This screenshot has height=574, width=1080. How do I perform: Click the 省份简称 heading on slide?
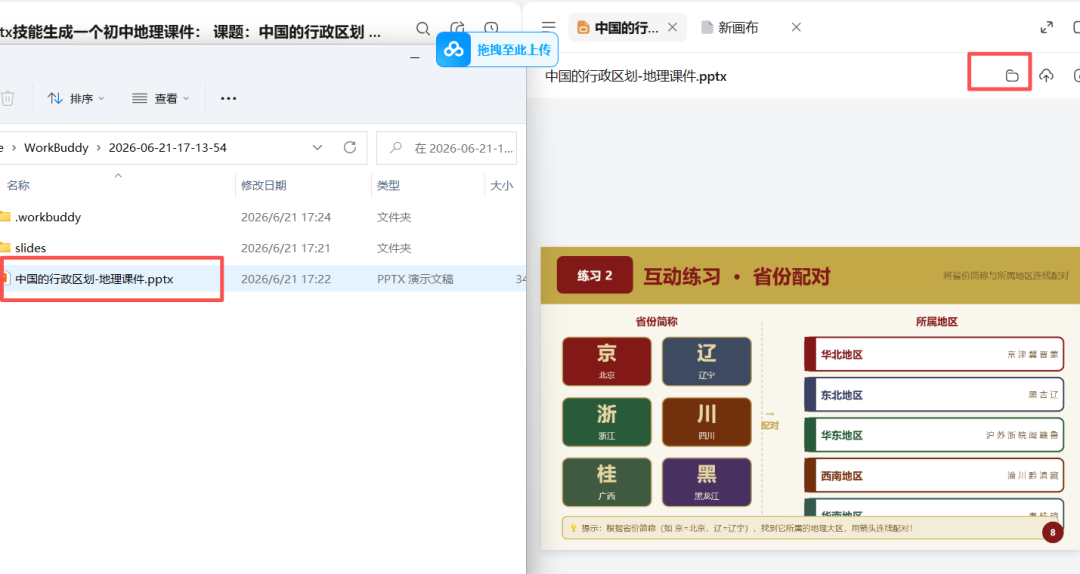[656, 322]
